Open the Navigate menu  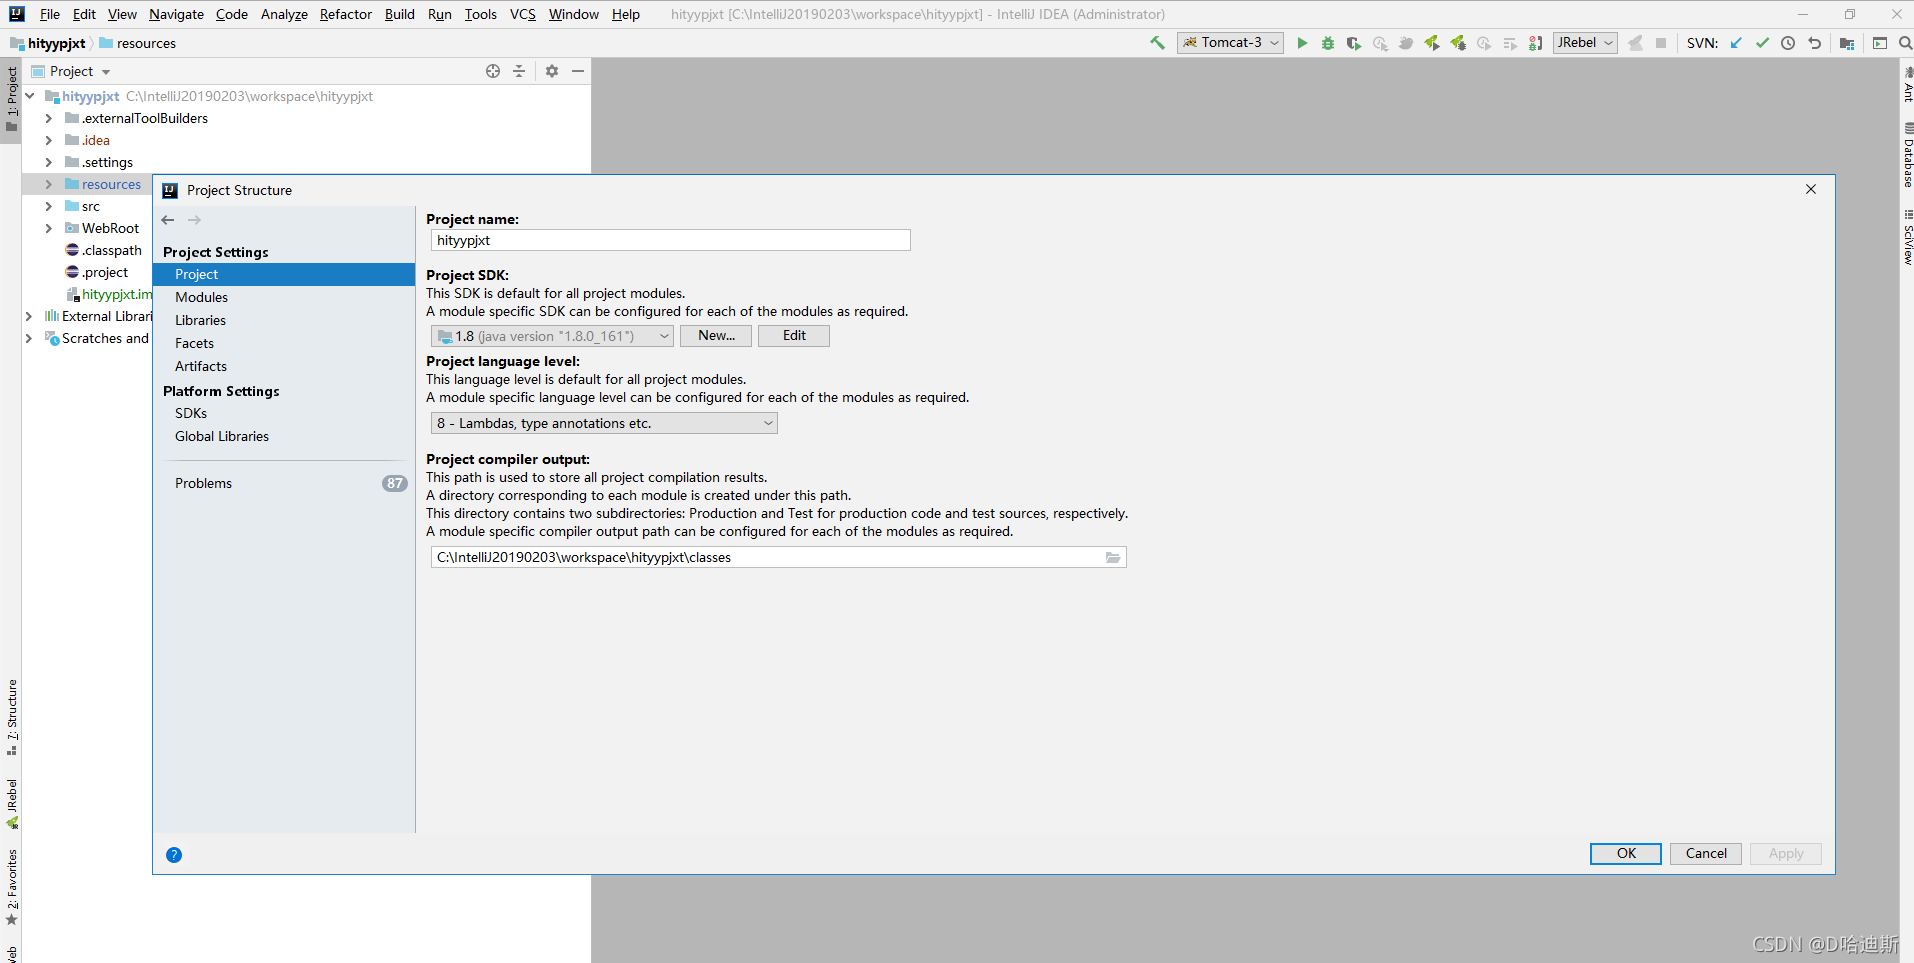176,14
